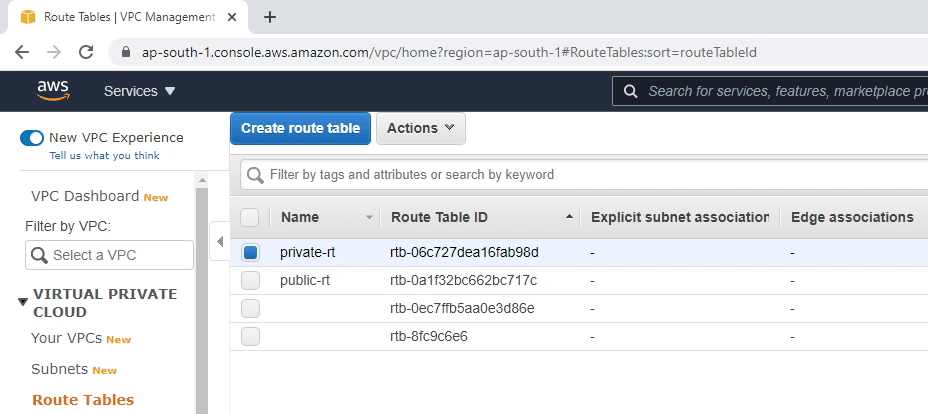This screenshot has width=928, height=414.
Task: Collapse the left navigation pane arrow
Action: [x=220, y=241]
